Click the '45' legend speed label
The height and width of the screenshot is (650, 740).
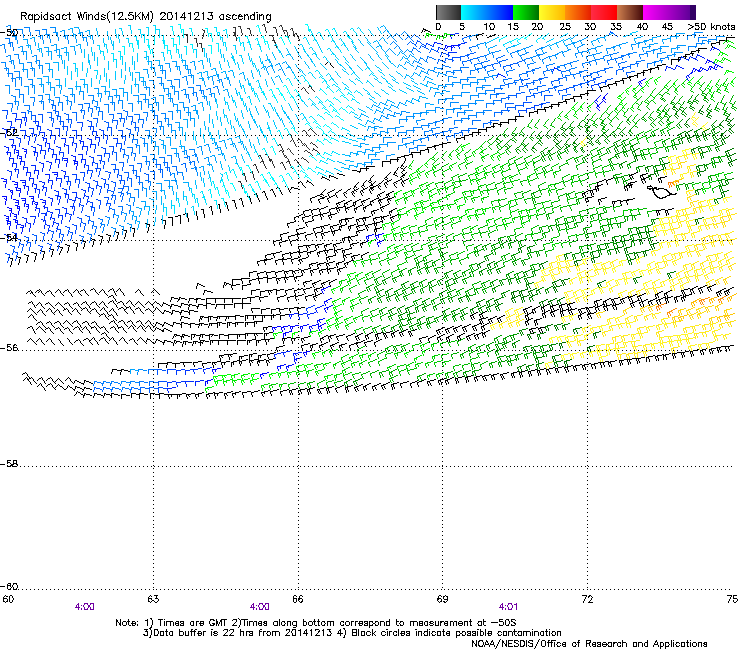667,27
